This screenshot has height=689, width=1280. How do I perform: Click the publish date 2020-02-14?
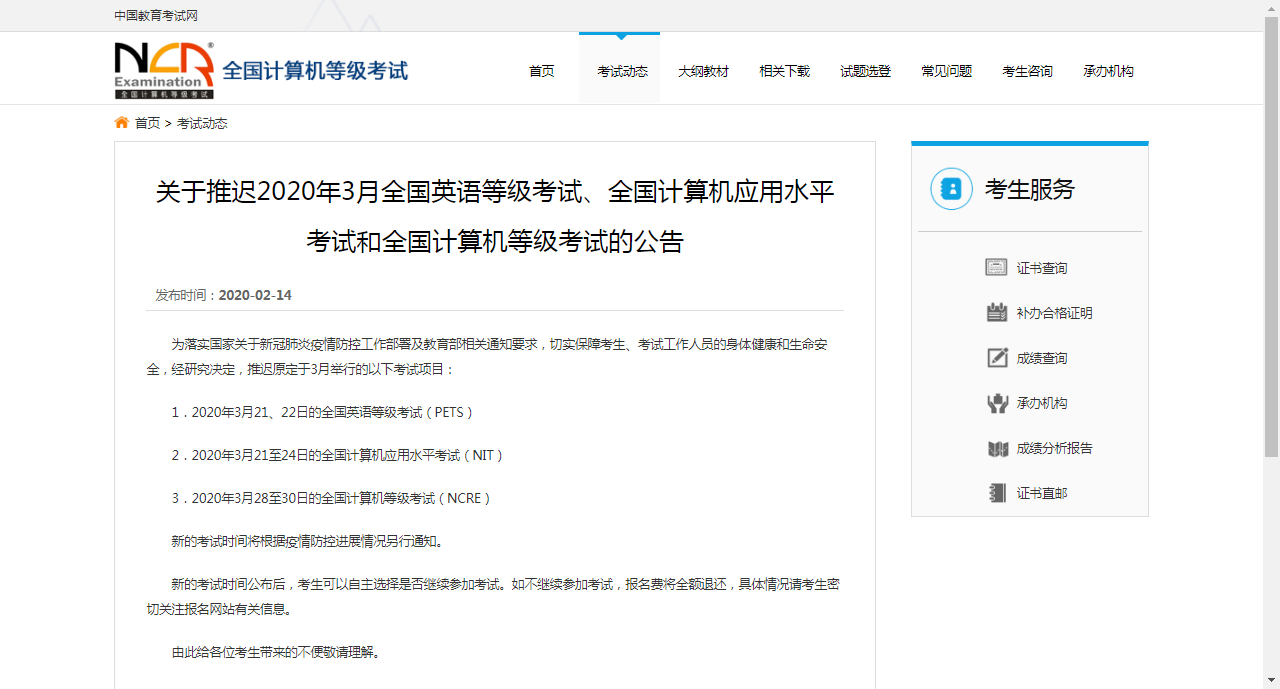pos(255,295)
